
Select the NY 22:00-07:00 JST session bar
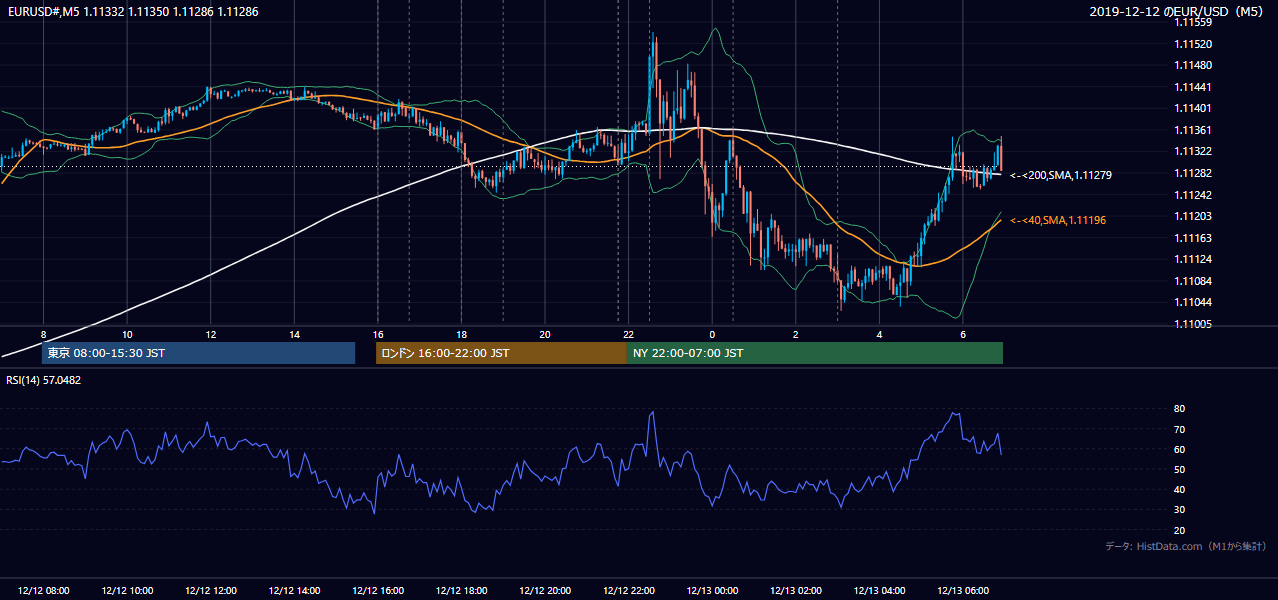(815, 353)
